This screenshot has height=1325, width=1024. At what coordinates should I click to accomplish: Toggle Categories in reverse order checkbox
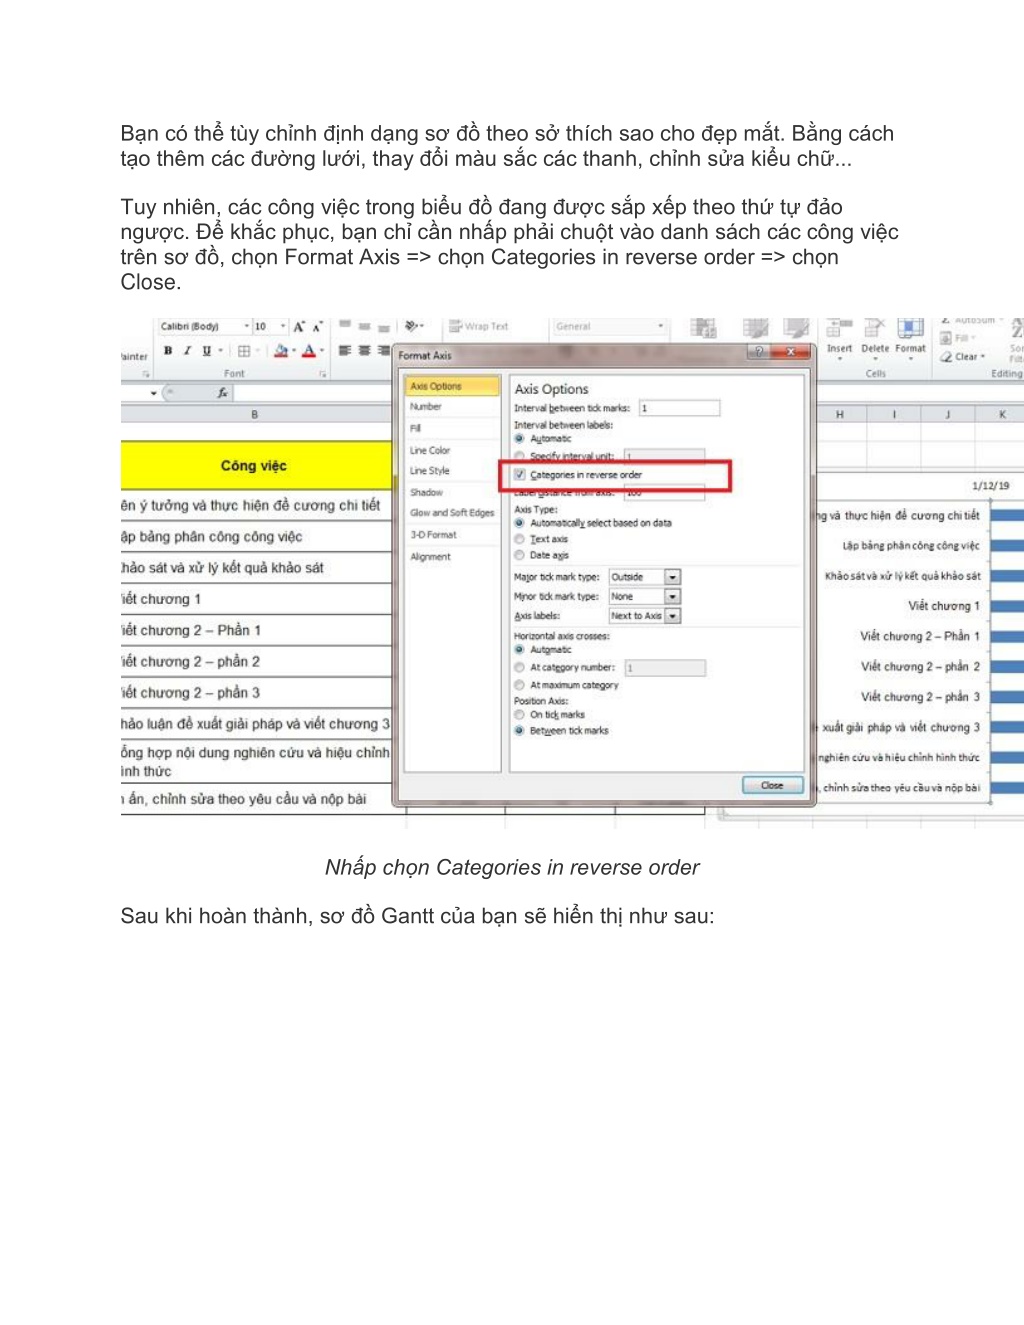519,475
